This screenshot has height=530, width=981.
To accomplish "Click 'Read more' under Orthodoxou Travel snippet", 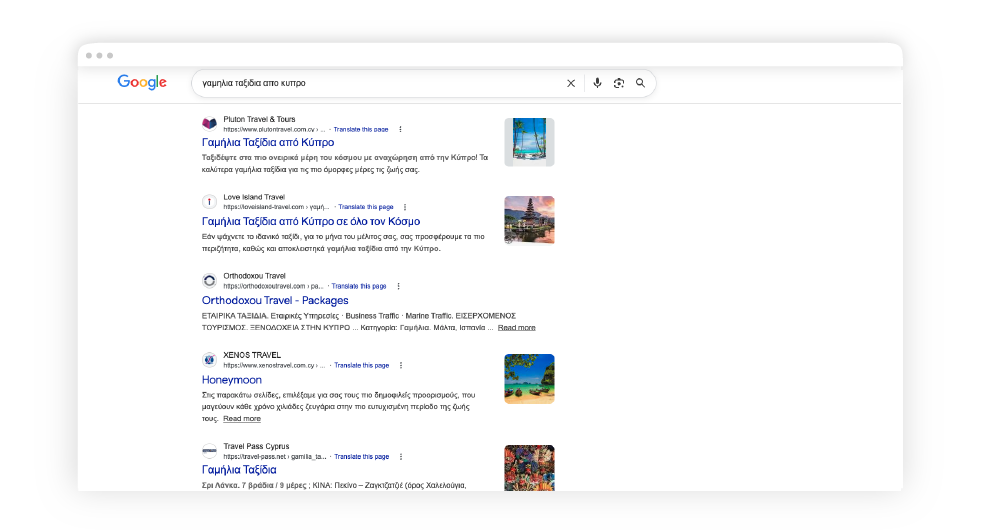I will point(516,328).
